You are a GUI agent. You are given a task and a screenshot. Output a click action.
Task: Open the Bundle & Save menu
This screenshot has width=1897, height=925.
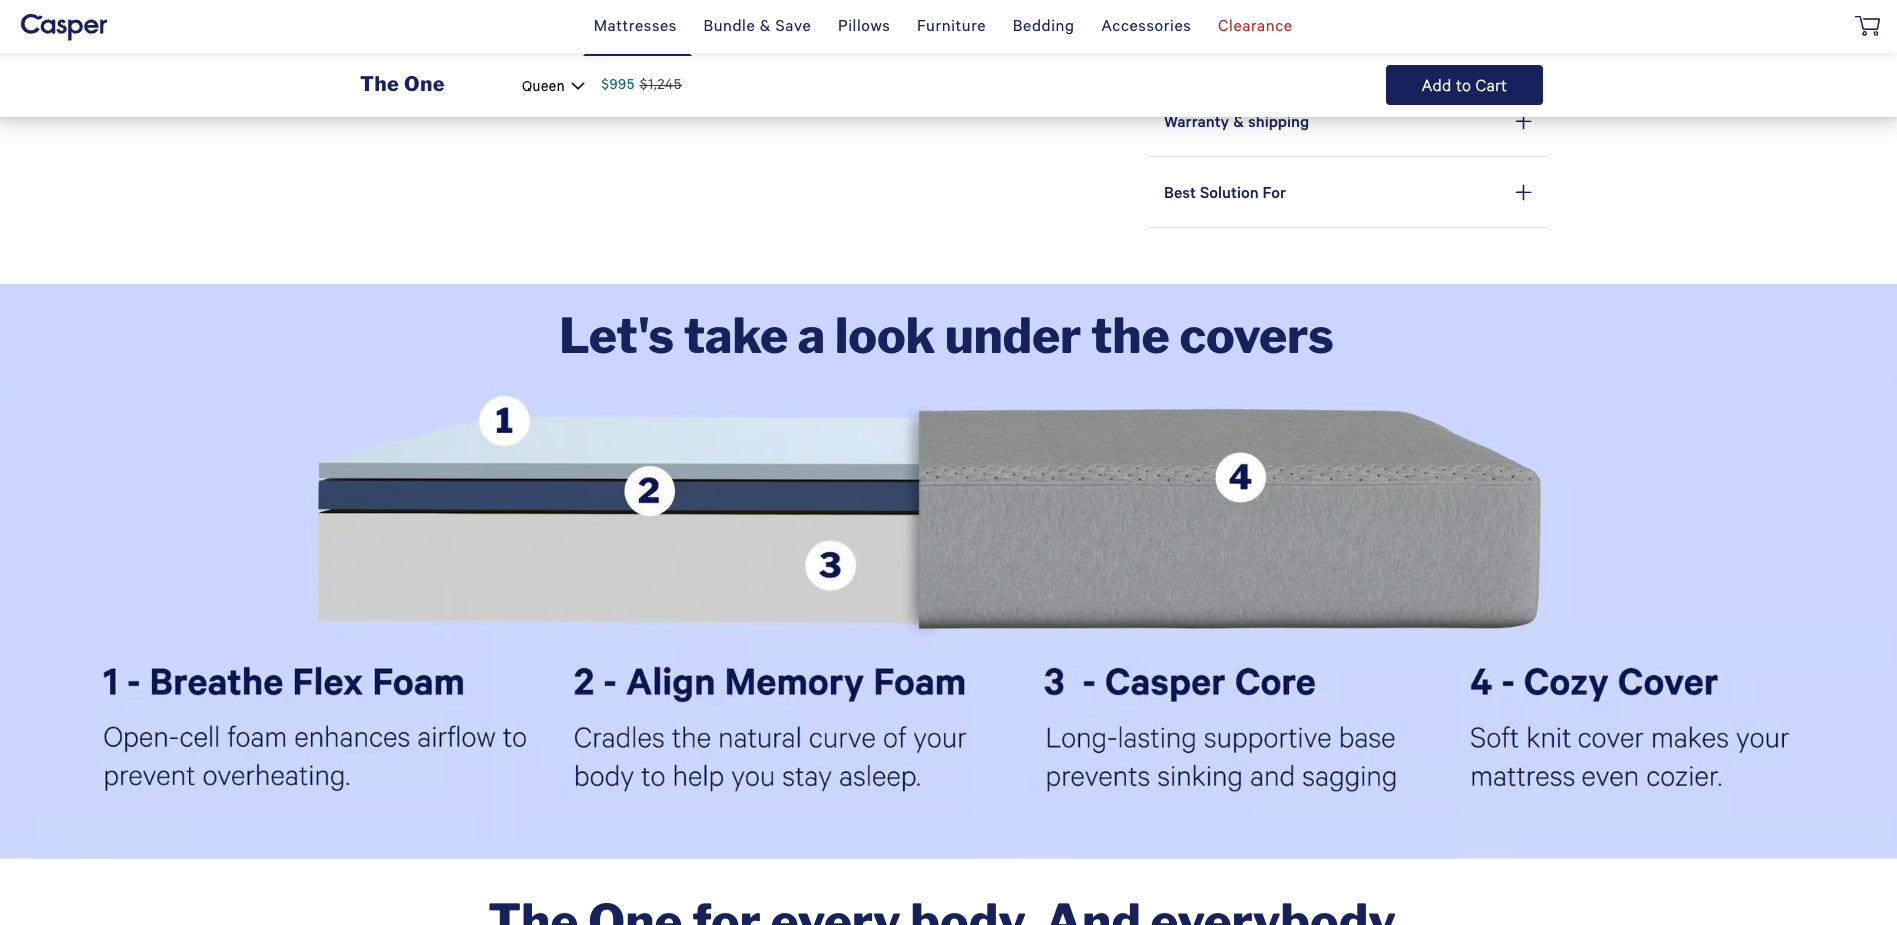coord(757,26)
